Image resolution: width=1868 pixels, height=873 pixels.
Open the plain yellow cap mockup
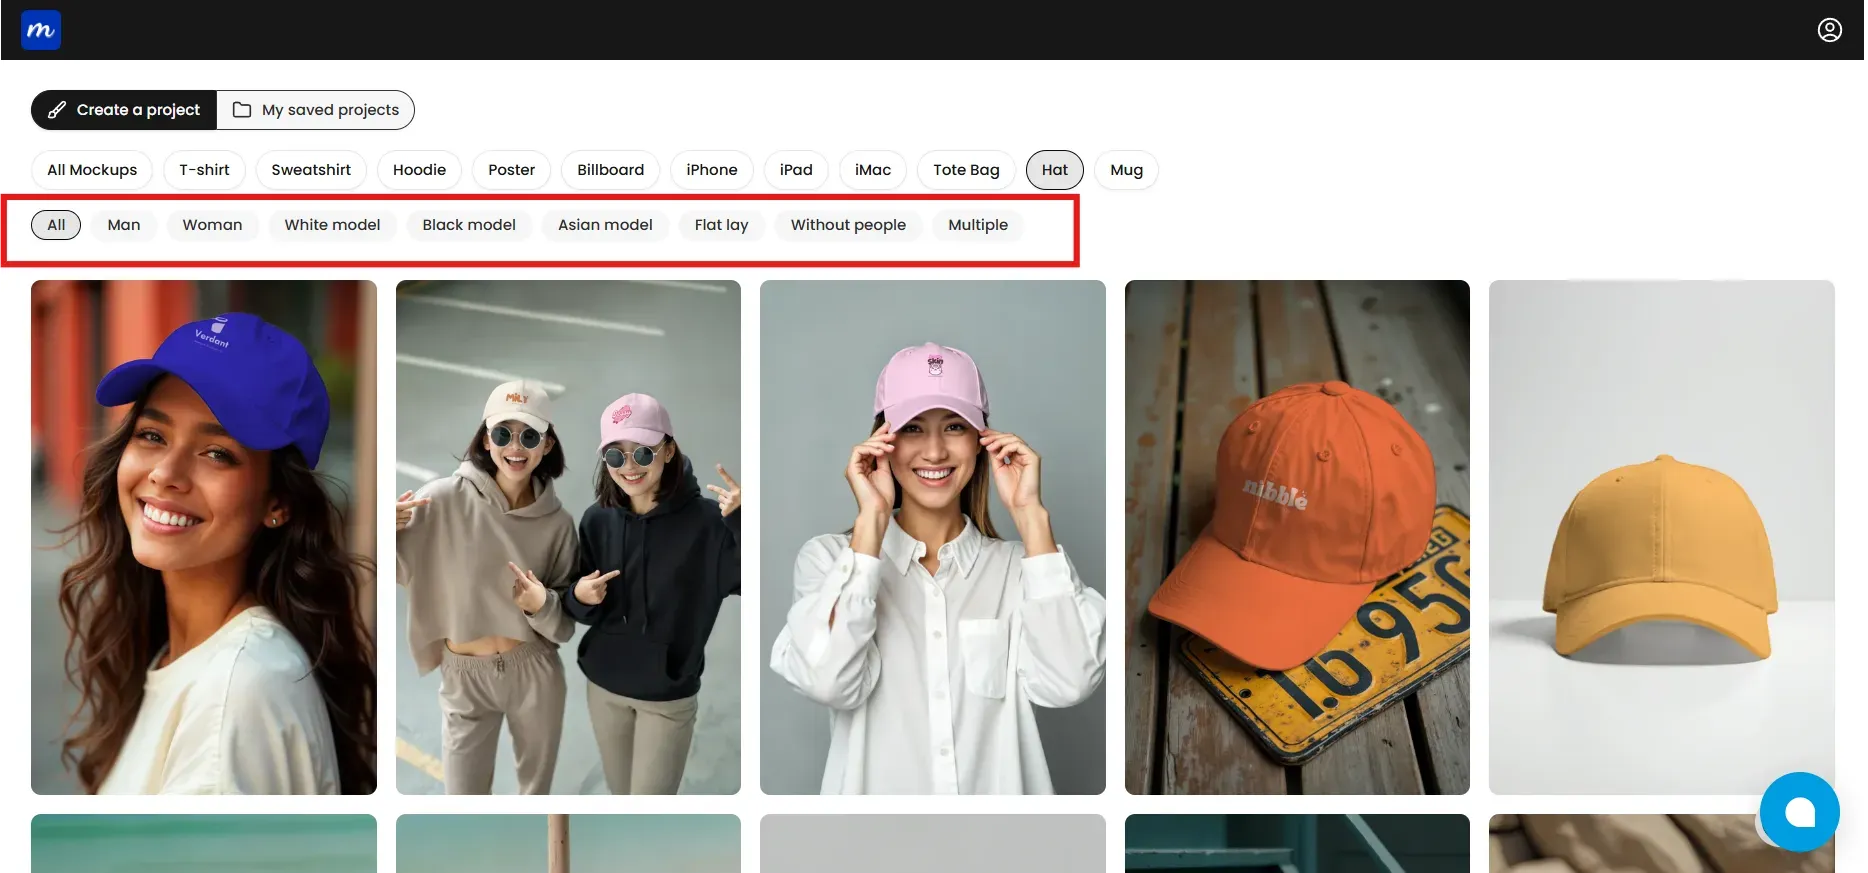click(x=1661, y=537)
